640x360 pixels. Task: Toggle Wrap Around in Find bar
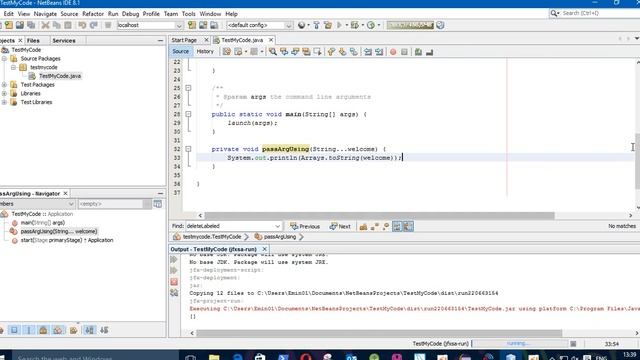click(408, 226)
